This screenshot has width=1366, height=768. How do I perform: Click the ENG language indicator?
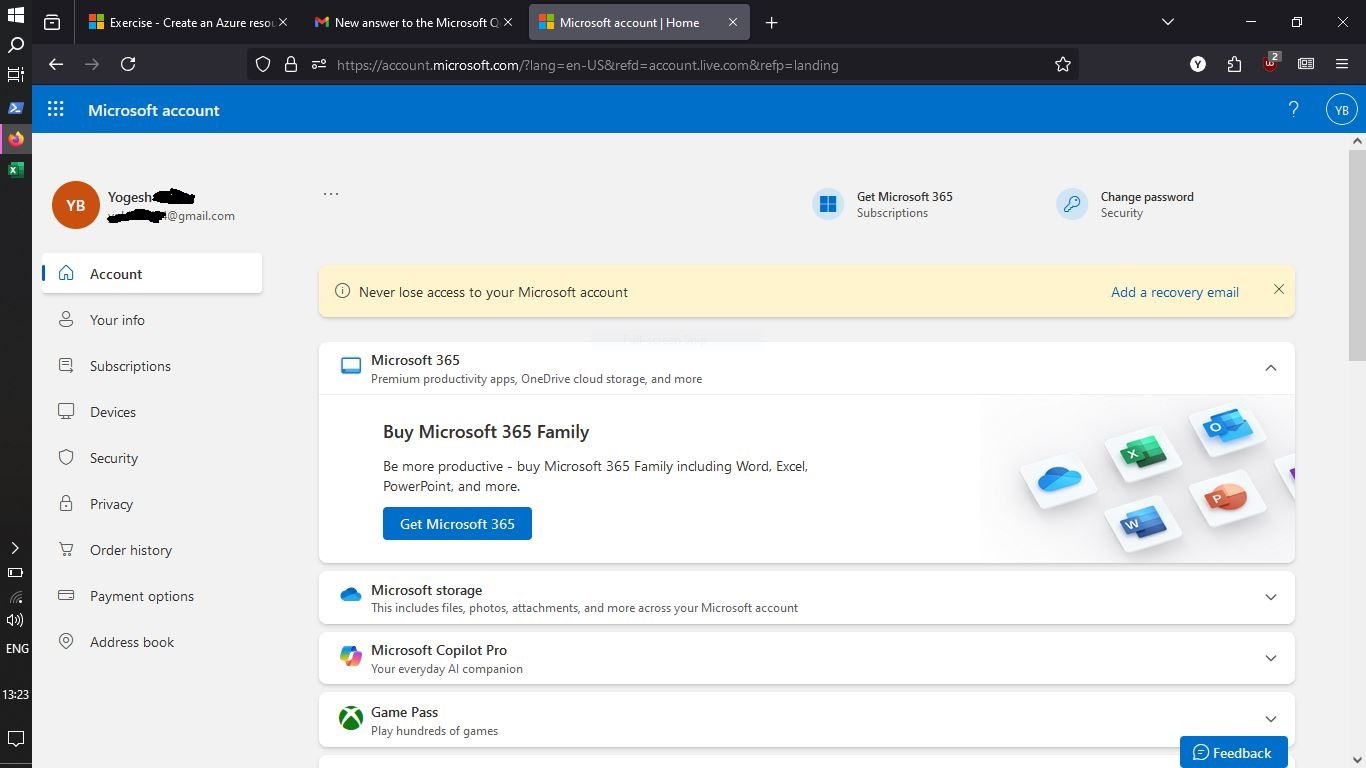17,648
